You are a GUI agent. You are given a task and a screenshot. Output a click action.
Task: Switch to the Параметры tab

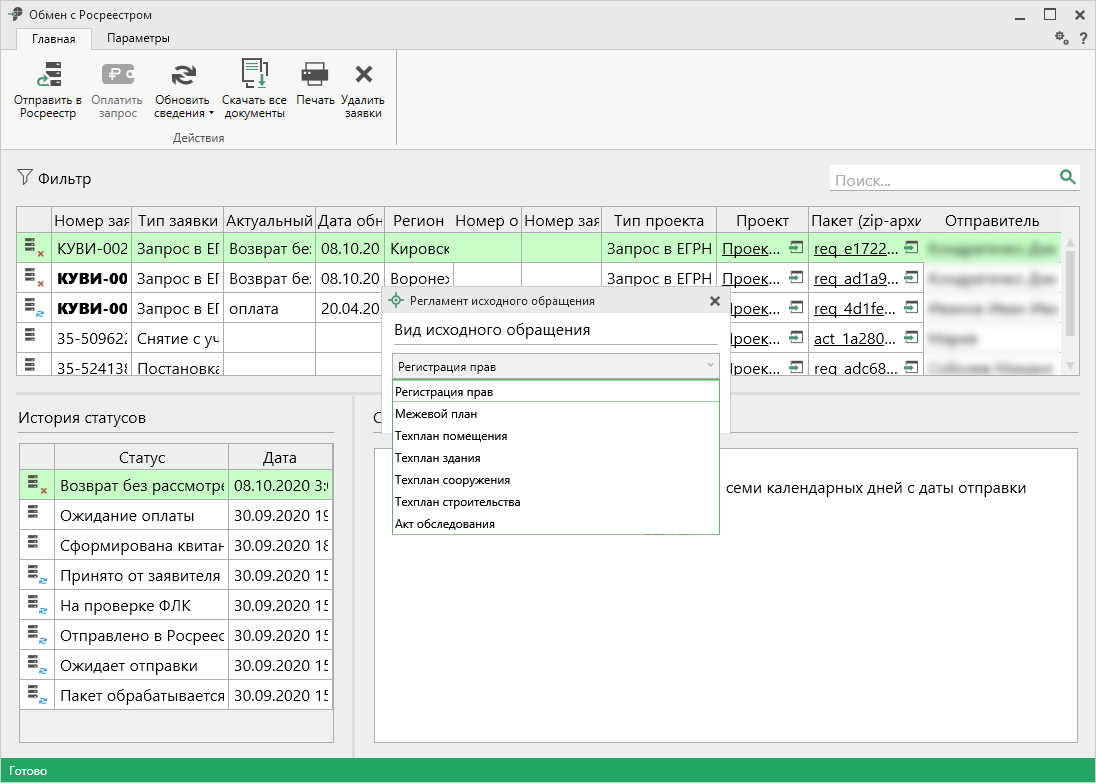click(138, 38)
